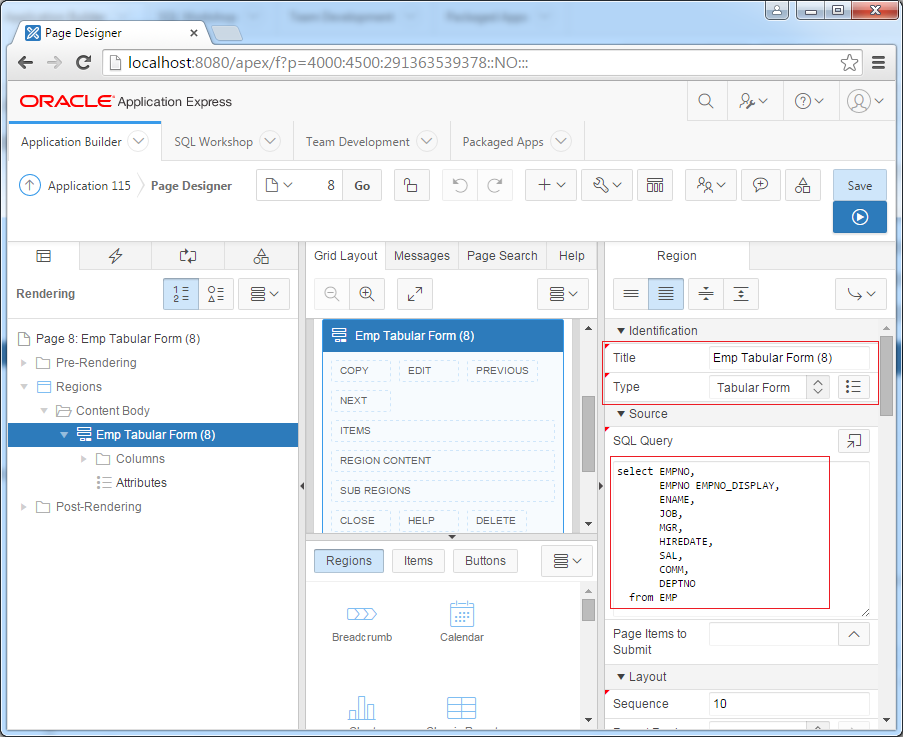
Task: Toggle group by processing order
Action: [181, 294]
